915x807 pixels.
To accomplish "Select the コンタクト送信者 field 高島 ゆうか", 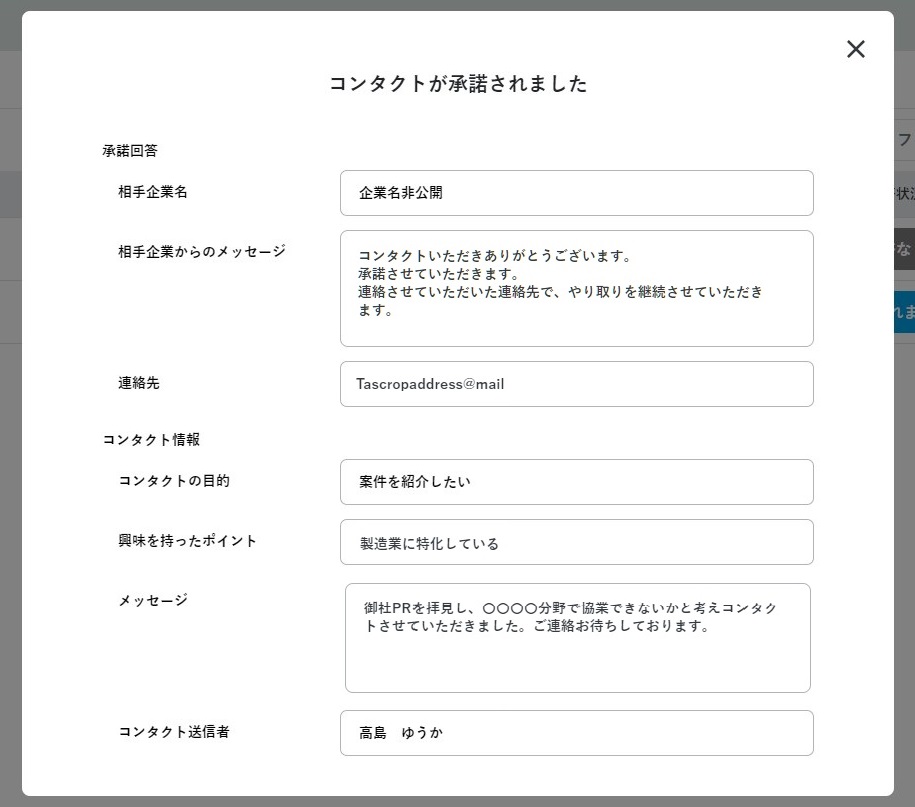I will tap(577, 733).
